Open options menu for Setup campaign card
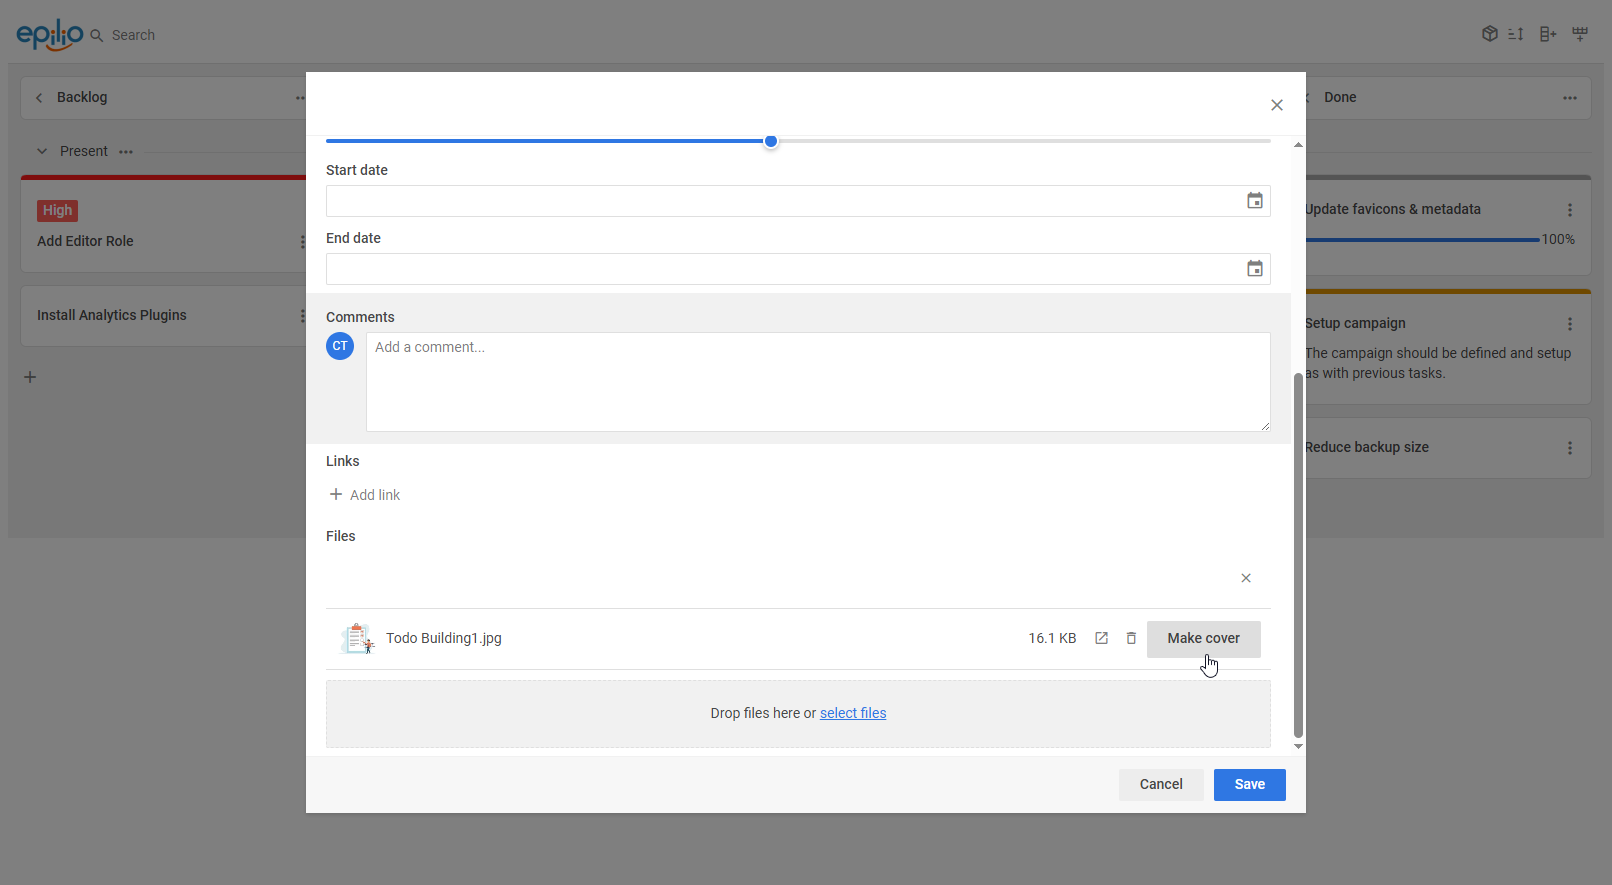Screen dimensions: 1612x885 pos(1569,324)
